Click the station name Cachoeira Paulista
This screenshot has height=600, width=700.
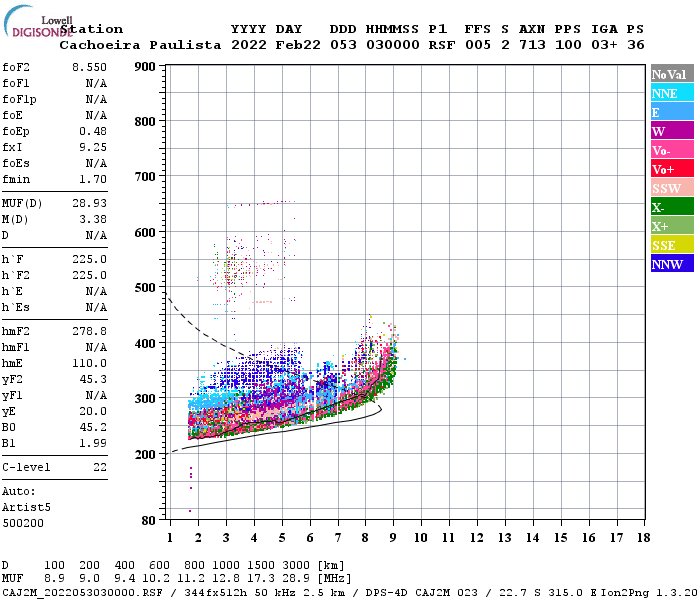point(140,45)
